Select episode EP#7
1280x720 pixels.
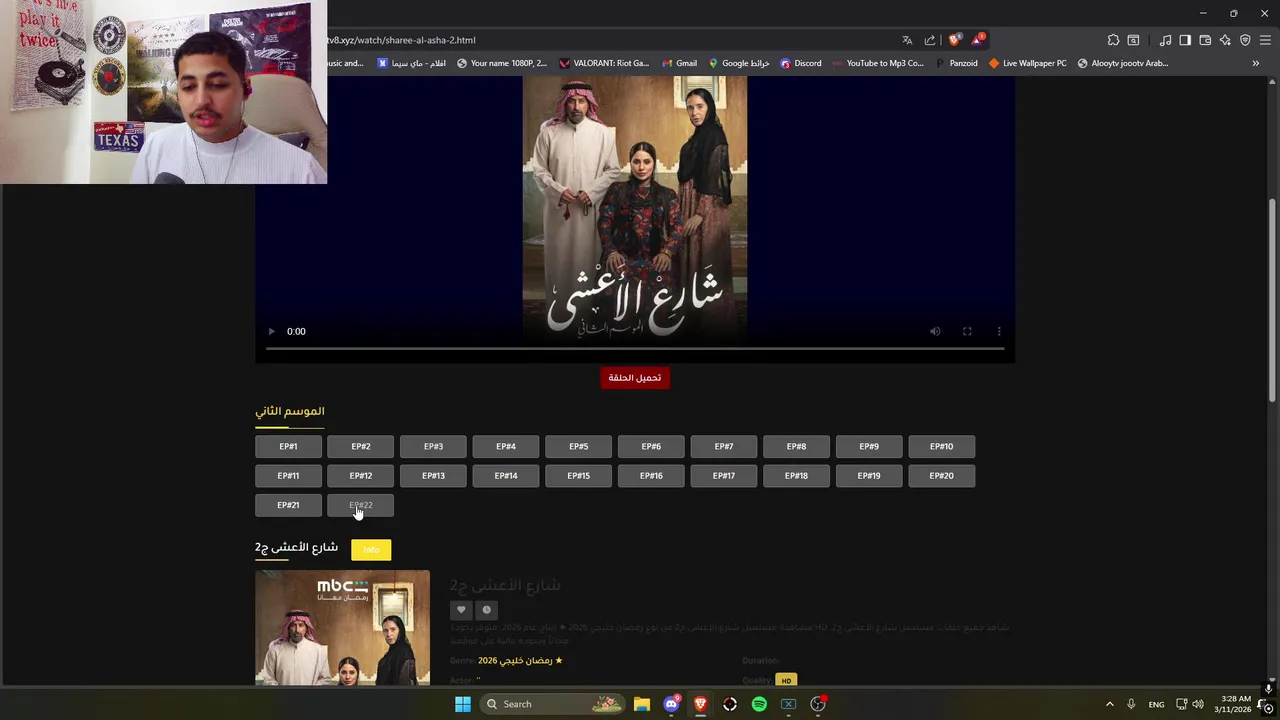tap(724, 447)
